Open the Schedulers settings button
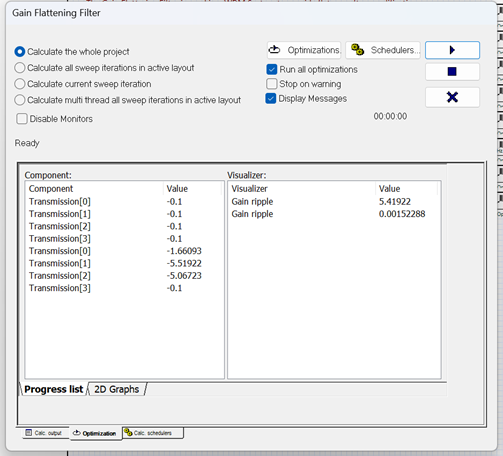 [383, 50]
